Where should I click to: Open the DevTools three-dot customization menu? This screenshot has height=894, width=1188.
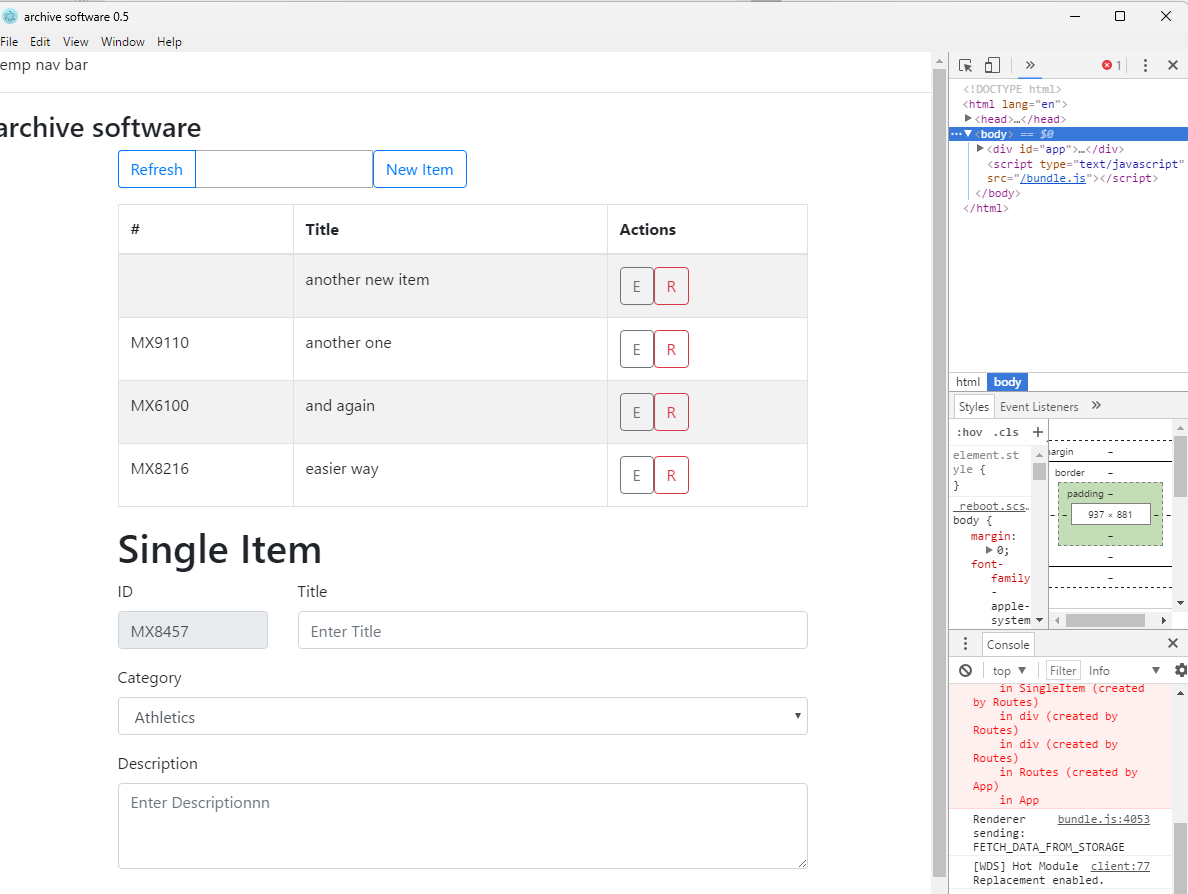pos(1145,64)
